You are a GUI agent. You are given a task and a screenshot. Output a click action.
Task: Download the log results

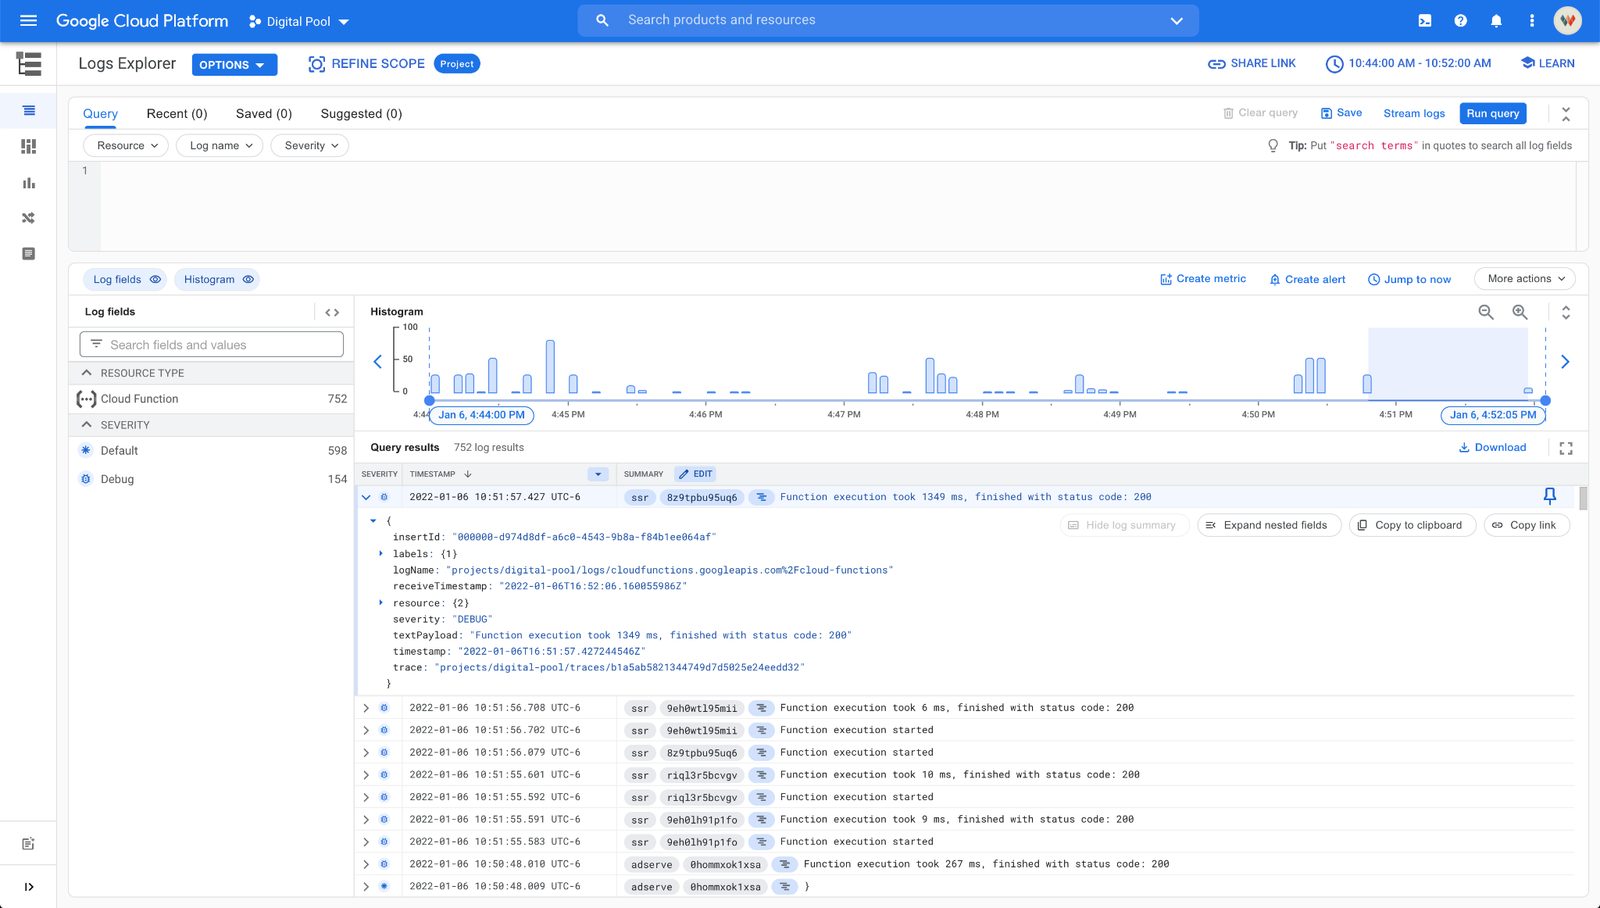pos(1492,448)
